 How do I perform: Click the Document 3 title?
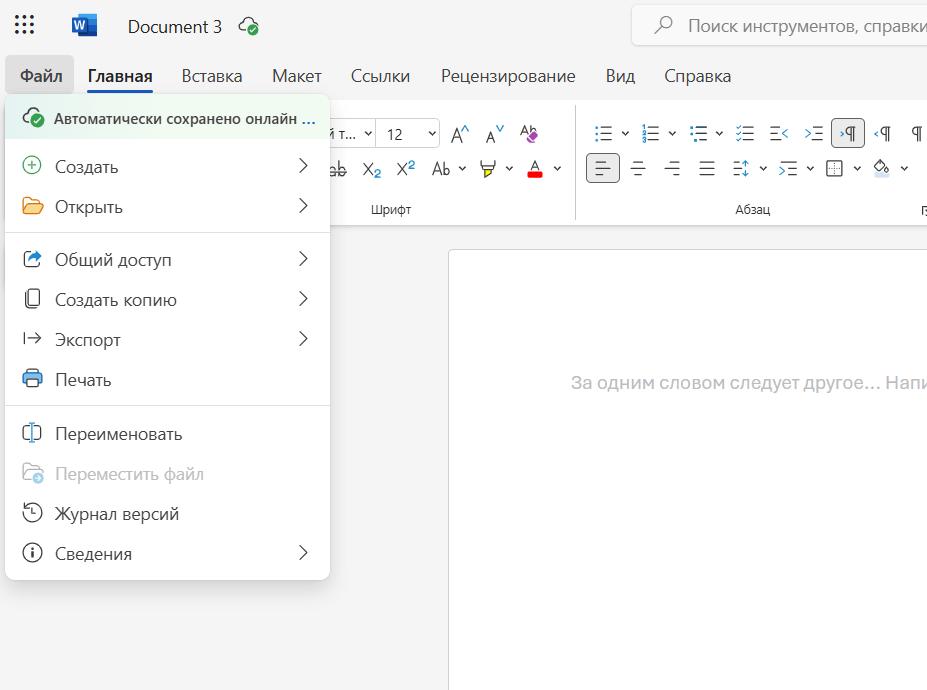pyautogui.click(x=174, y=27)
